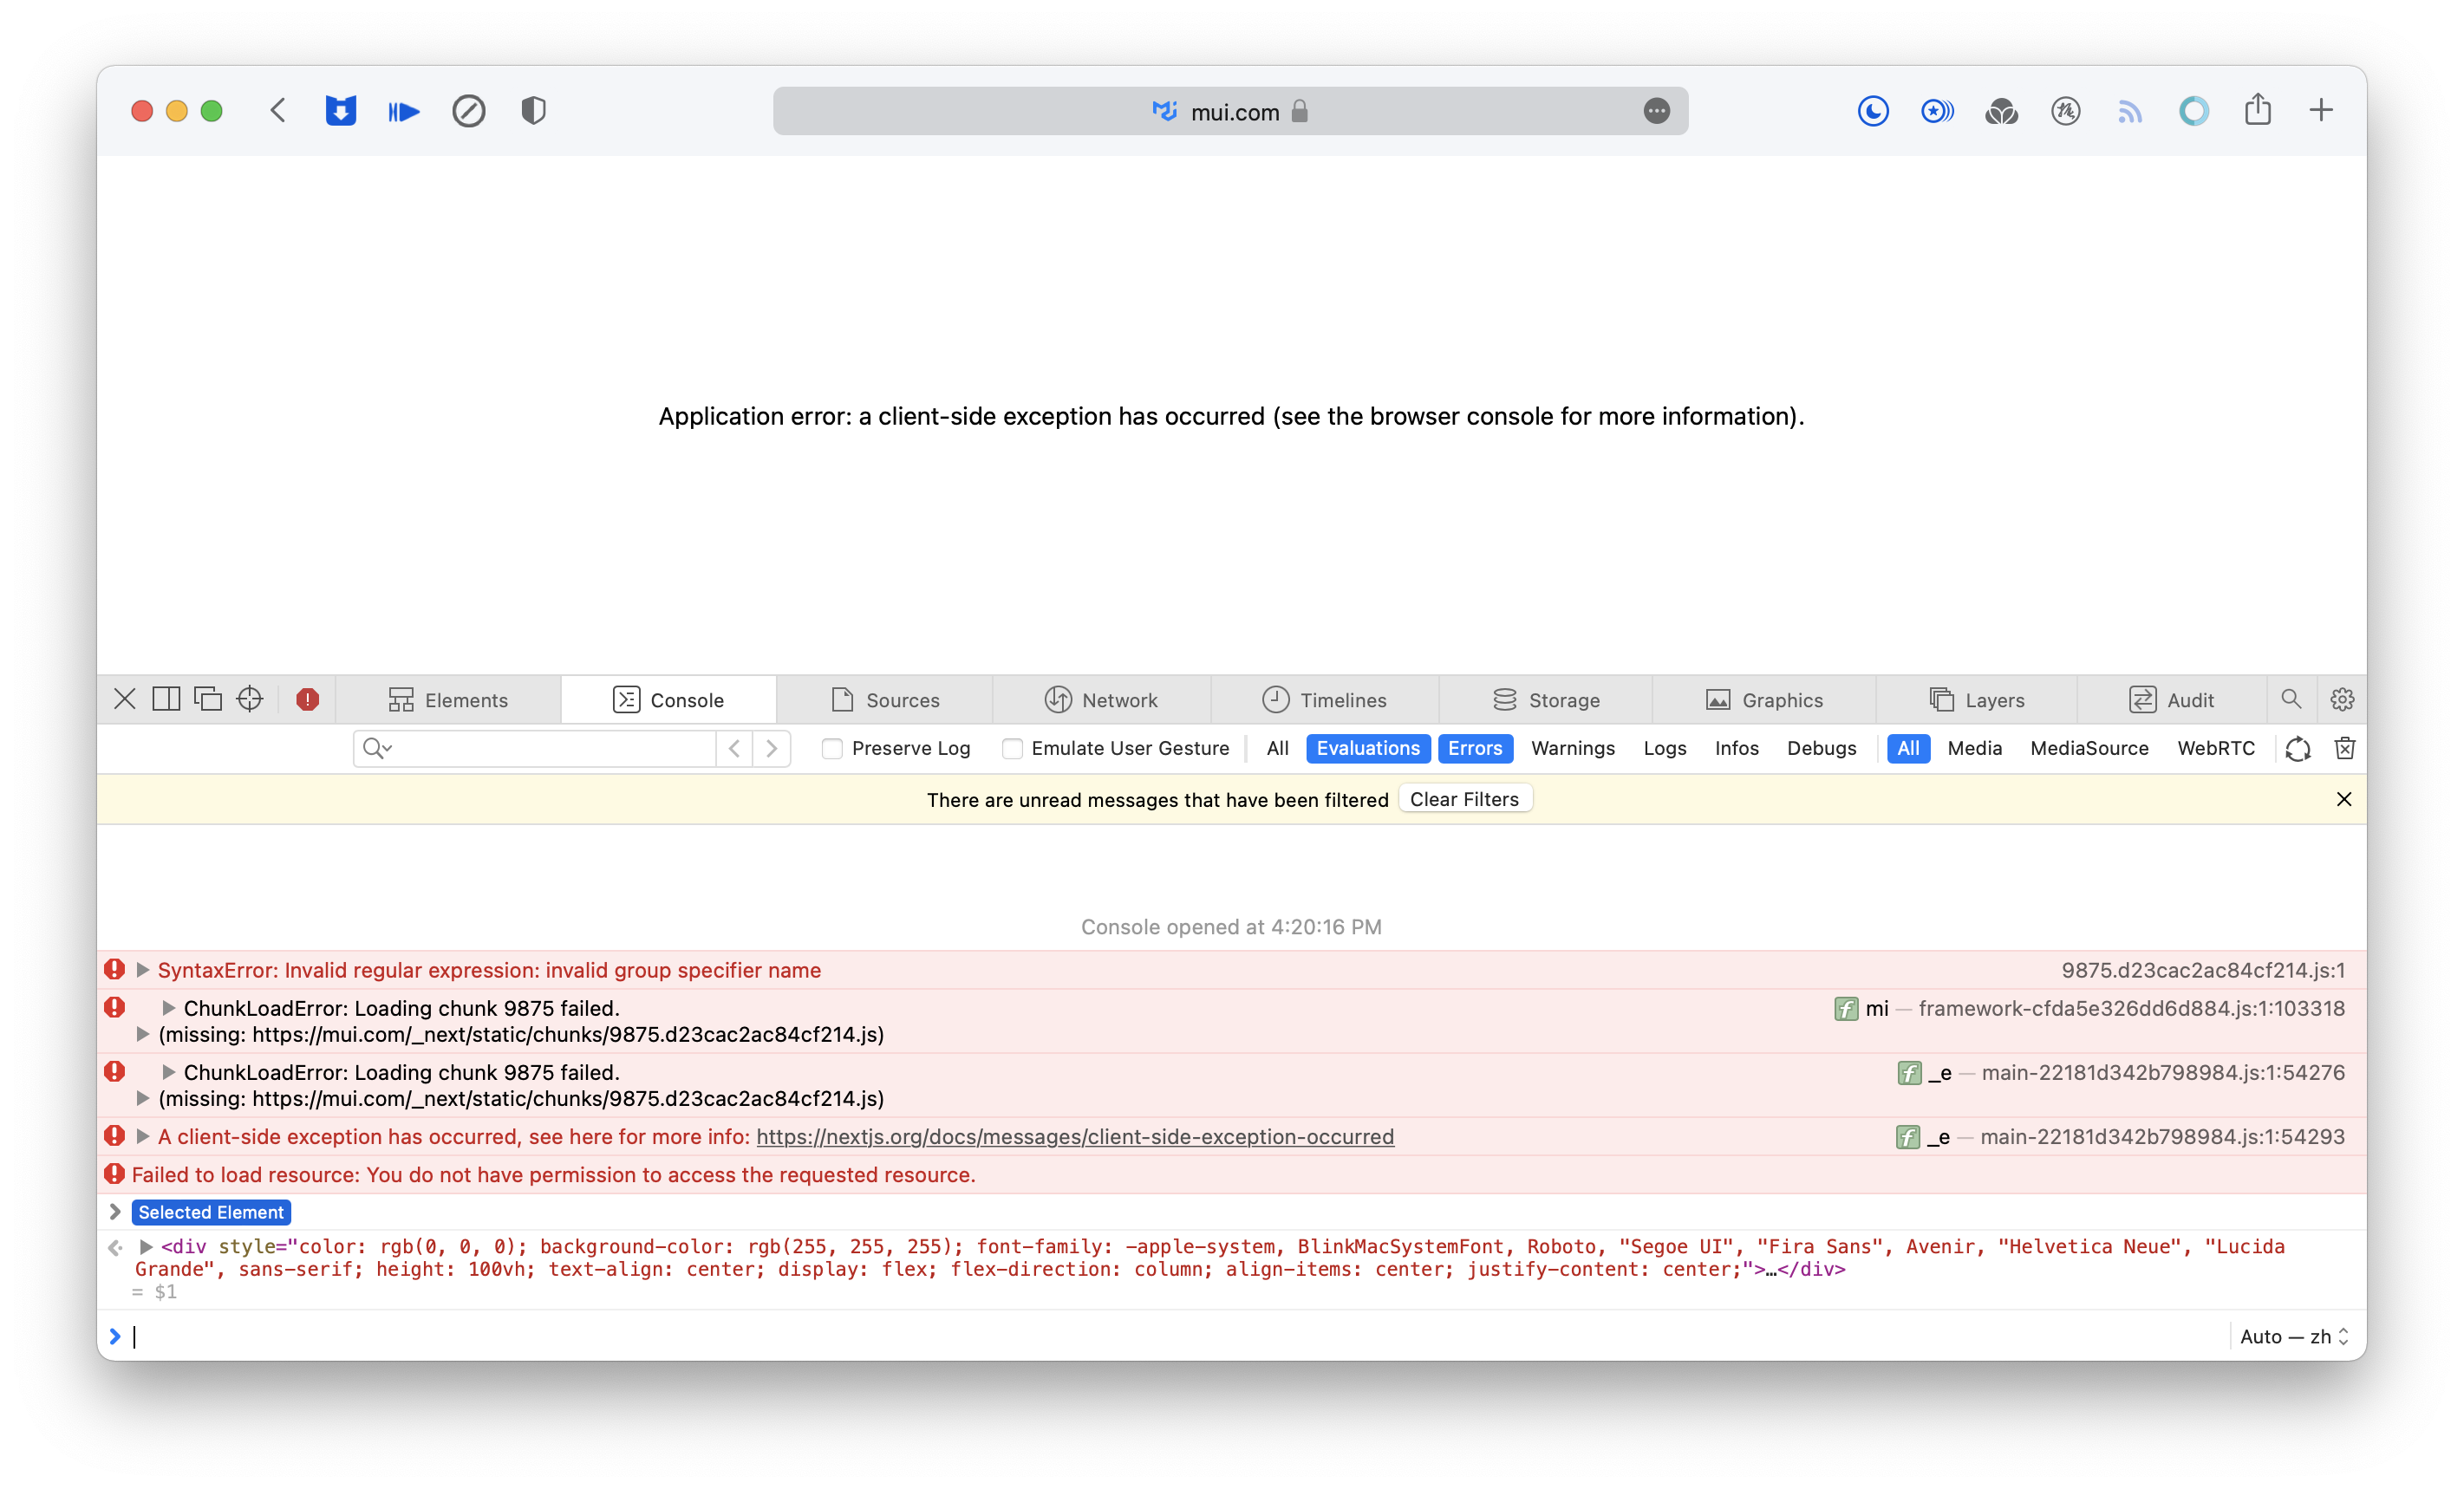Image resolution: width=2464 pixels, height=1489 pixels.
Task: Expand the logged div element
Action: [146, 1247]
